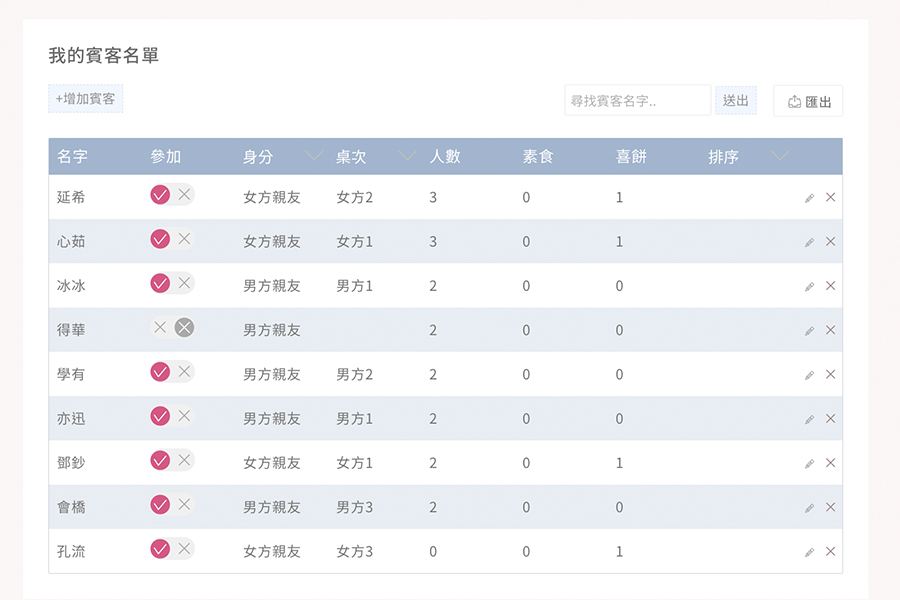Remove the 孔流 row using X icon

830,552
